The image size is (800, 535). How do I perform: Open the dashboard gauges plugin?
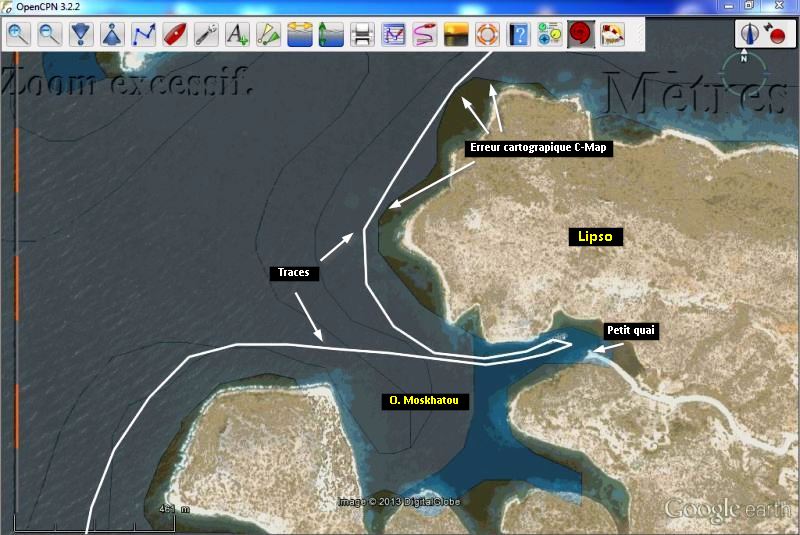548,35
